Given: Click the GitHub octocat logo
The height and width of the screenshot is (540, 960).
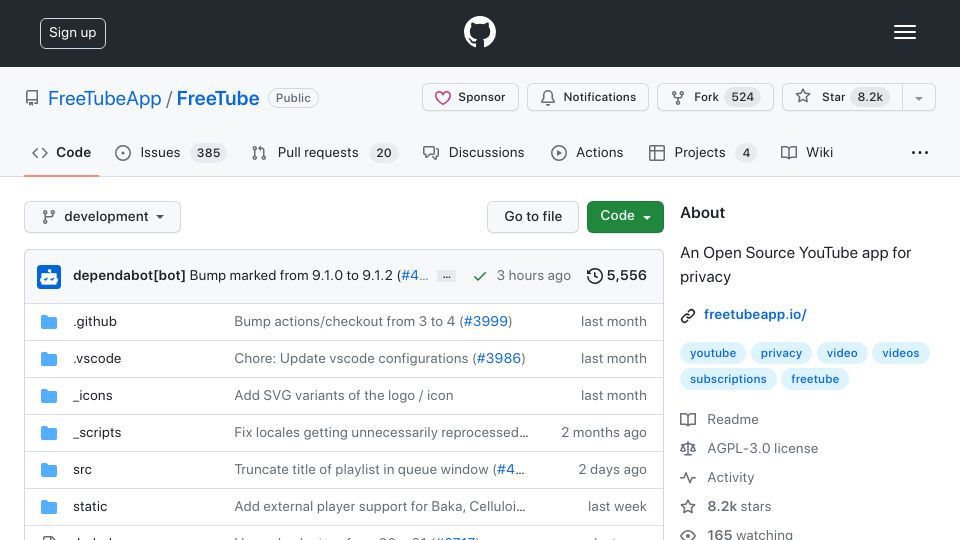Looking at the screenshot, I should tap(479, 32).
